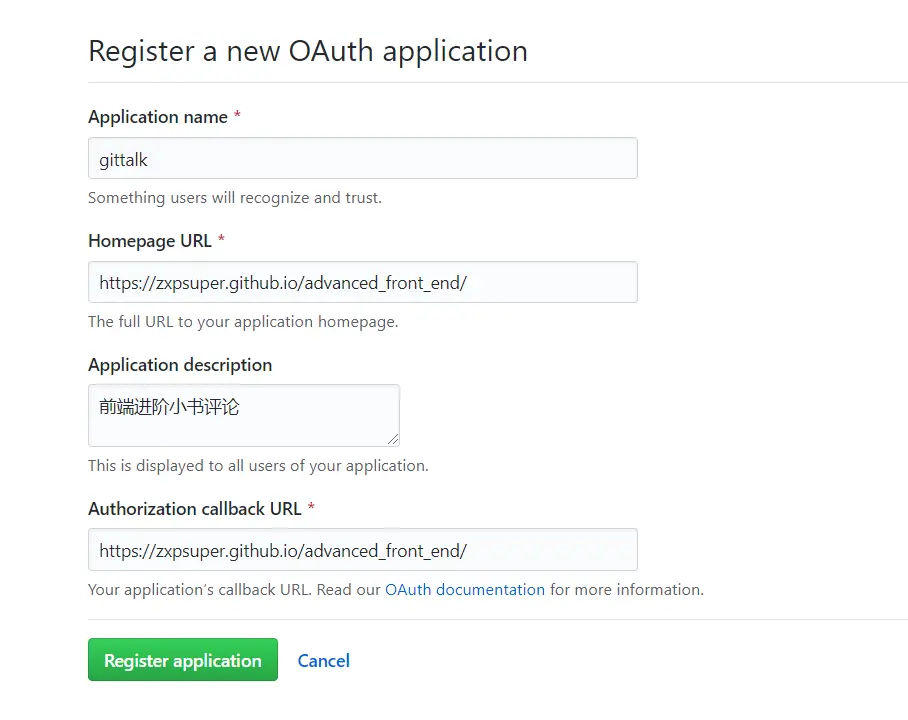Click the "displayed to all users" hint text

point(258,466)
